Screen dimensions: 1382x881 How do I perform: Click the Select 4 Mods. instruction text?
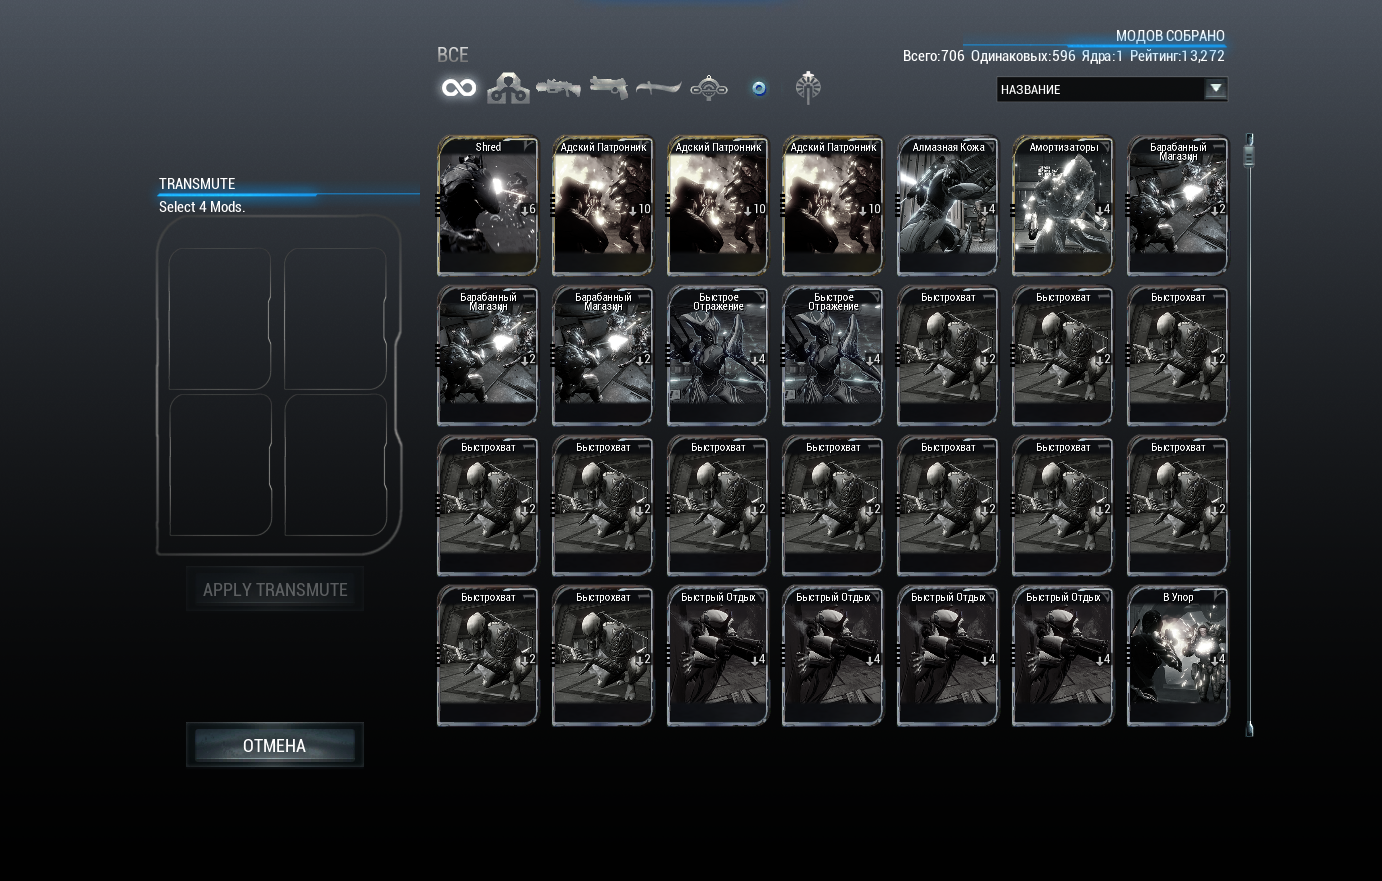(202, 207)
